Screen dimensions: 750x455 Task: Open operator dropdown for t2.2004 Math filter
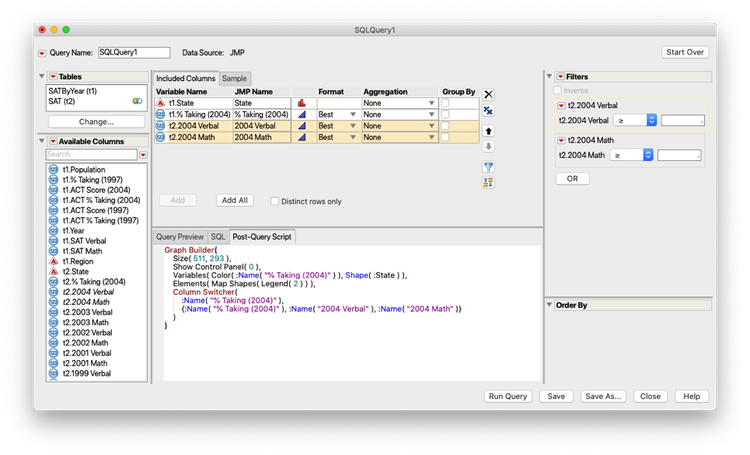pos(631,155)
